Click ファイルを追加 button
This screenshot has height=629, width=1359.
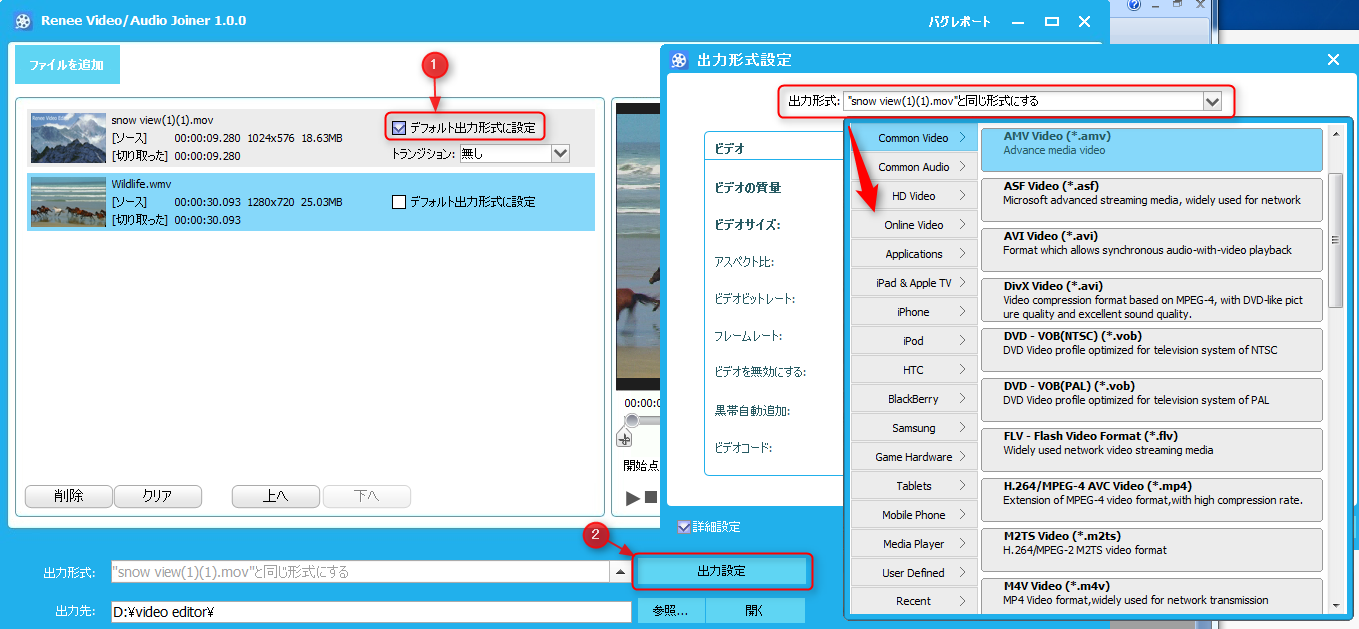coord(67,64)
